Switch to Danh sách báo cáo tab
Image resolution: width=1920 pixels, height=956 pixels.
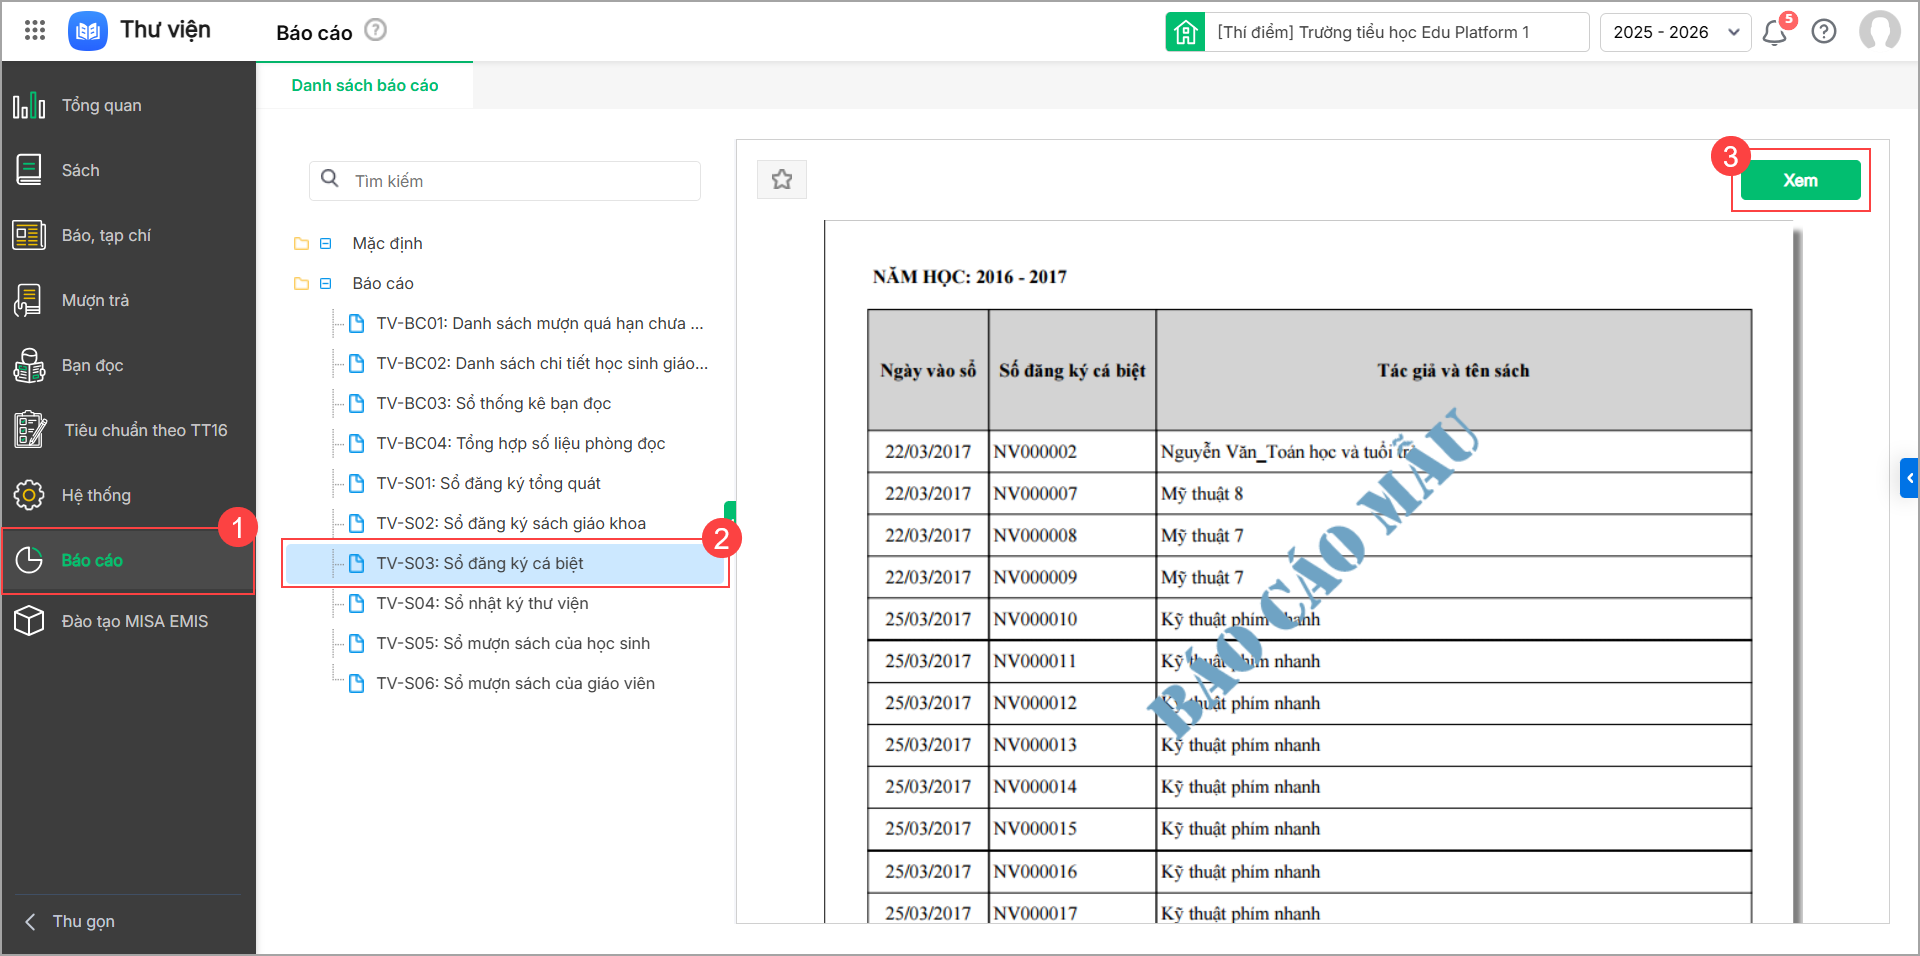pos(365,85)
